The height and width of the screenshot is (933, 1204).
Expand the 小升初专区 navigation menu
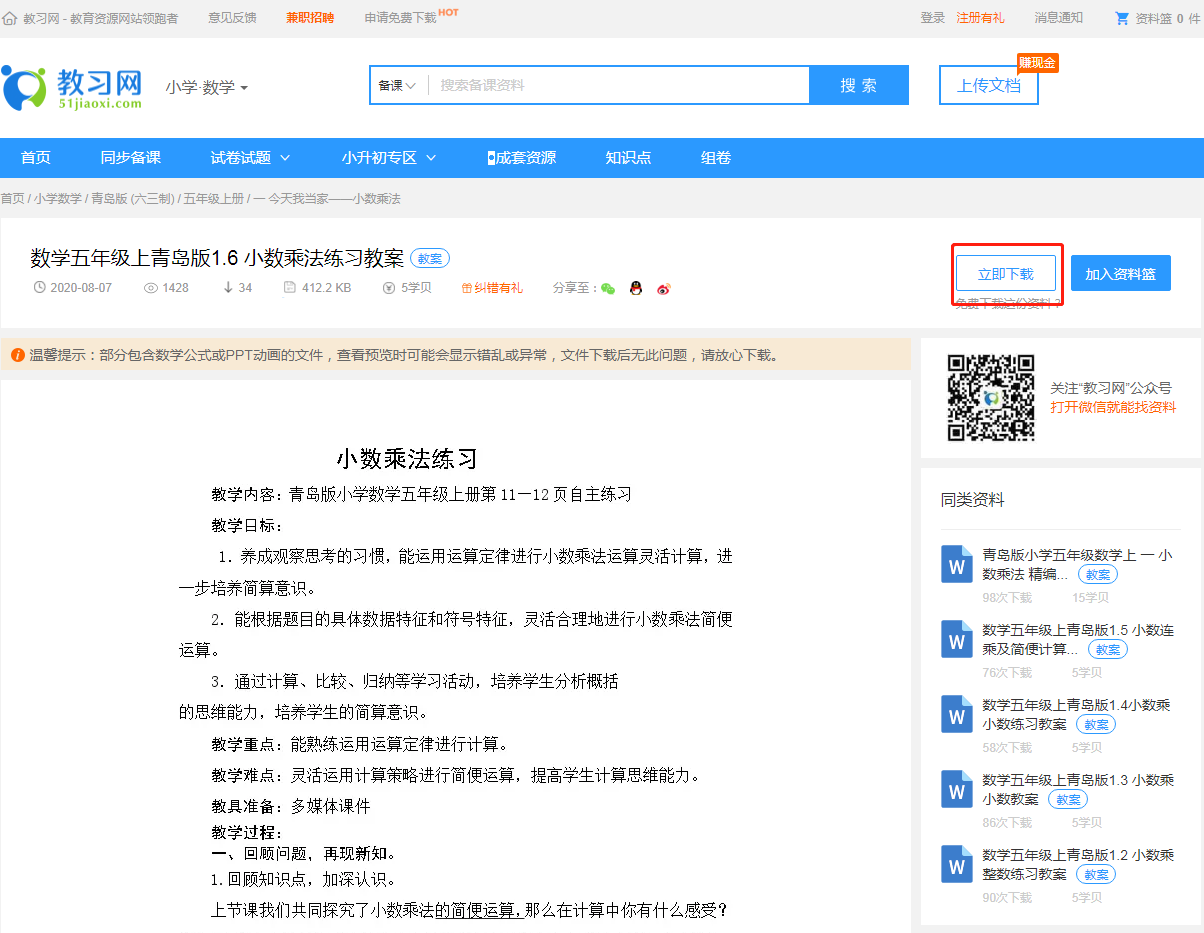[389, 158]
